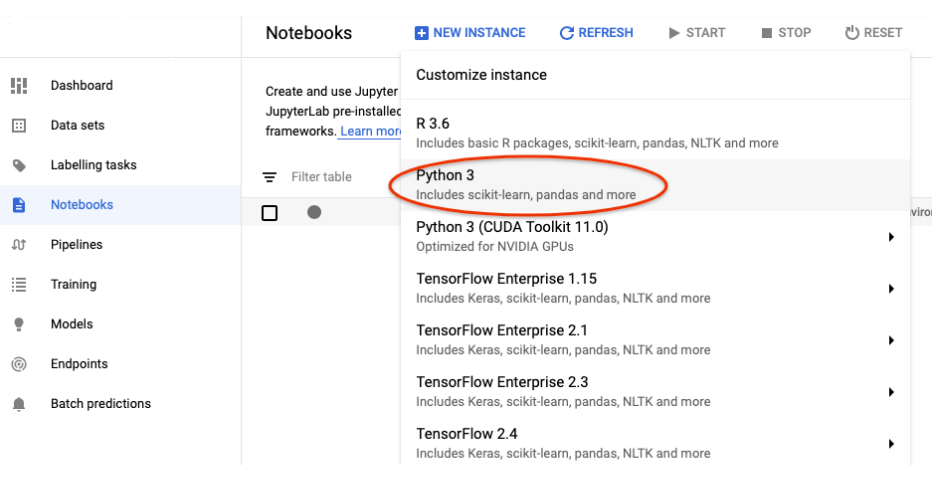The width and height of the screenshot is (937, 477).
Task: Expand TensorFlow Enterprise 2.3 submenu arrow
Action: point(890,392)
